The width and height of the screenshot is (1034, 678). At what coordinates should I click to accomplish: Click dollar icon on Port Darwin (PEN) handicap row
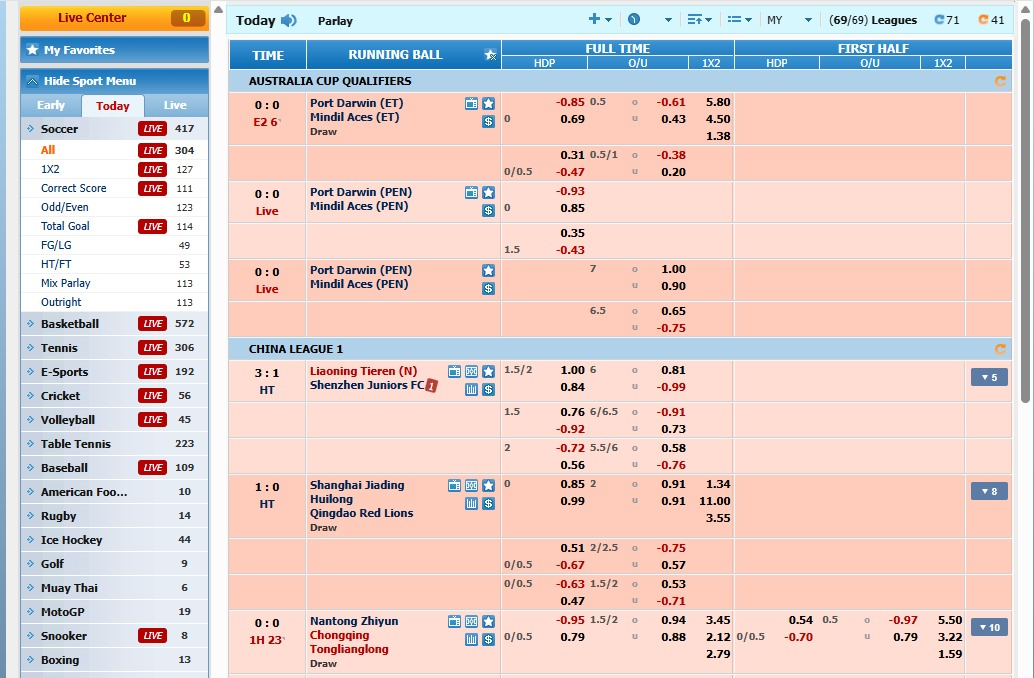pos(488,210)
